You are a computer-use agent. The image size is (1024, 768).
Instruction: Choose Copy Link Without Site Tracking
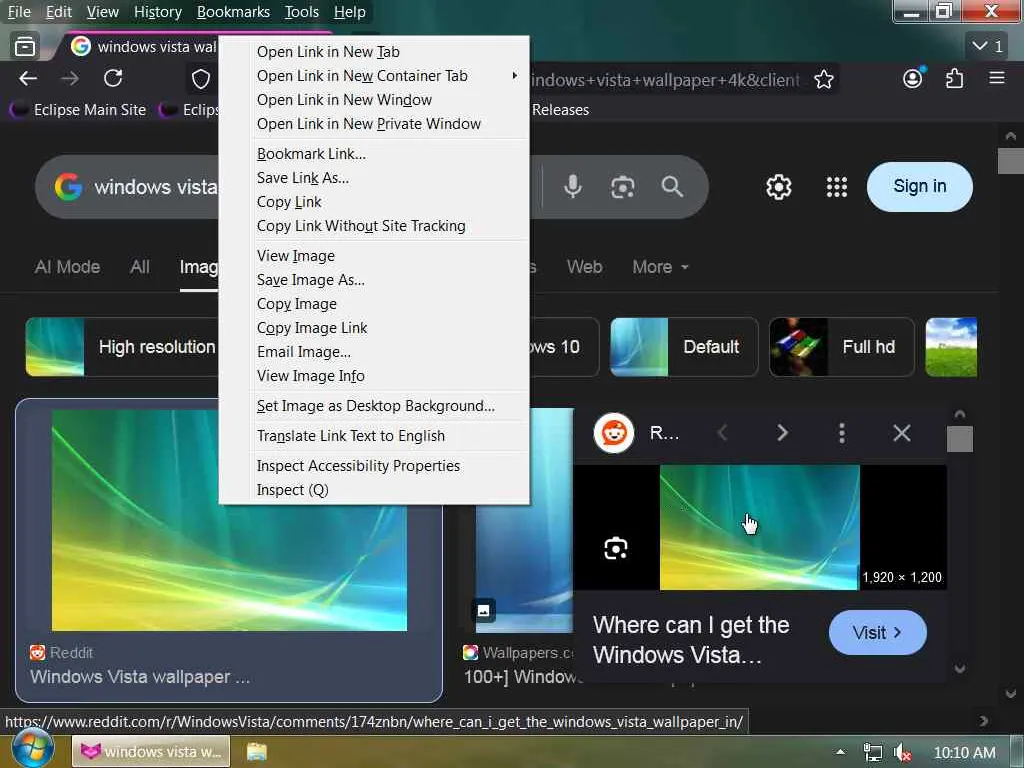374,226
